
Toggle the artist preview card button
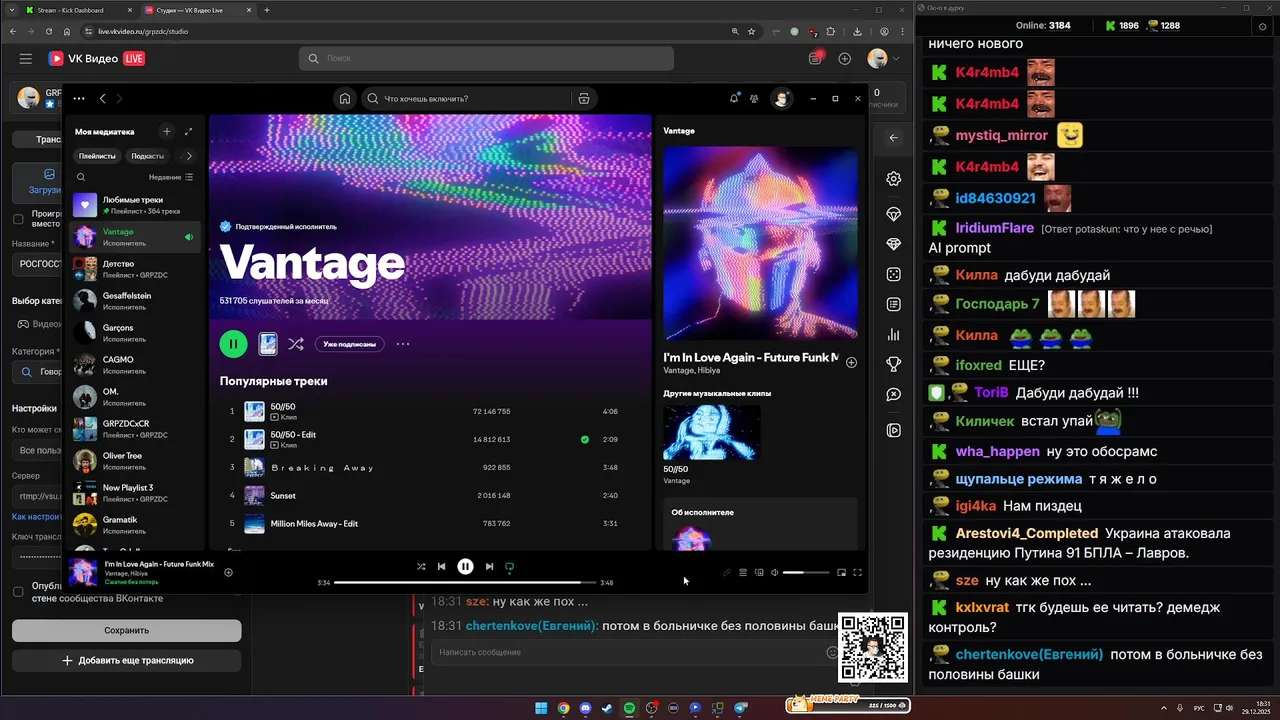[x=268, y=344]
